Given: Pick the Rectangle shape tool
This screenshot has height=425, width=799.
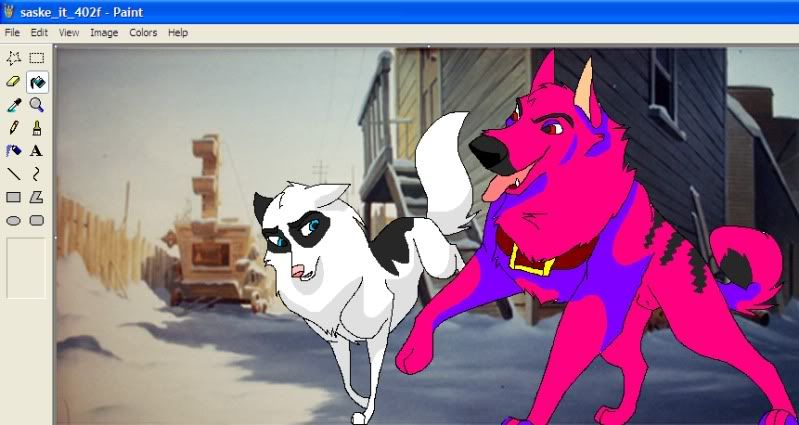Looking at the screenshot, I should tap(13, 197).
